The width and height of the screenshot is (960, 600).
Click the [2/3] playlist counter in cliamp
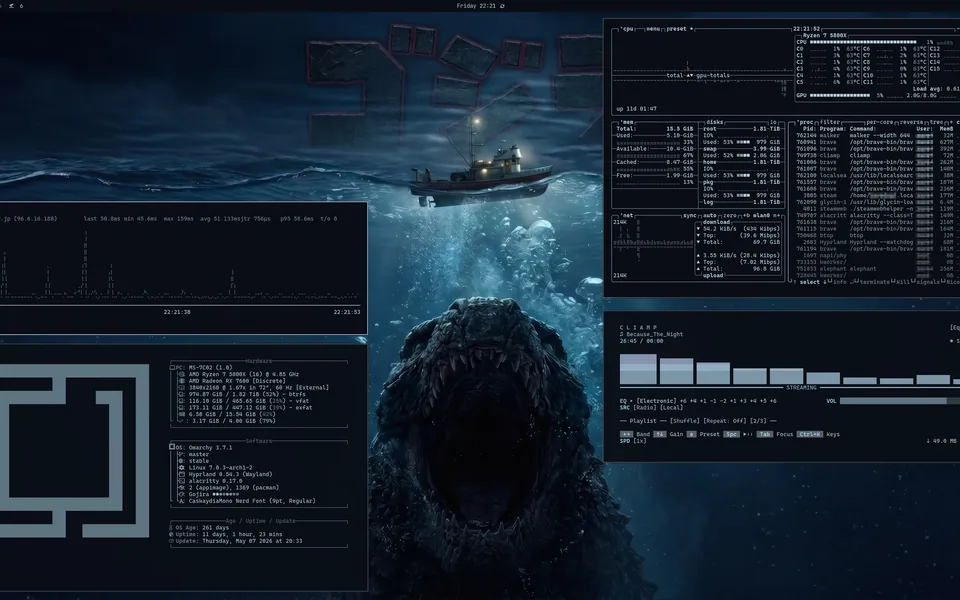click(x=758, y=421)
